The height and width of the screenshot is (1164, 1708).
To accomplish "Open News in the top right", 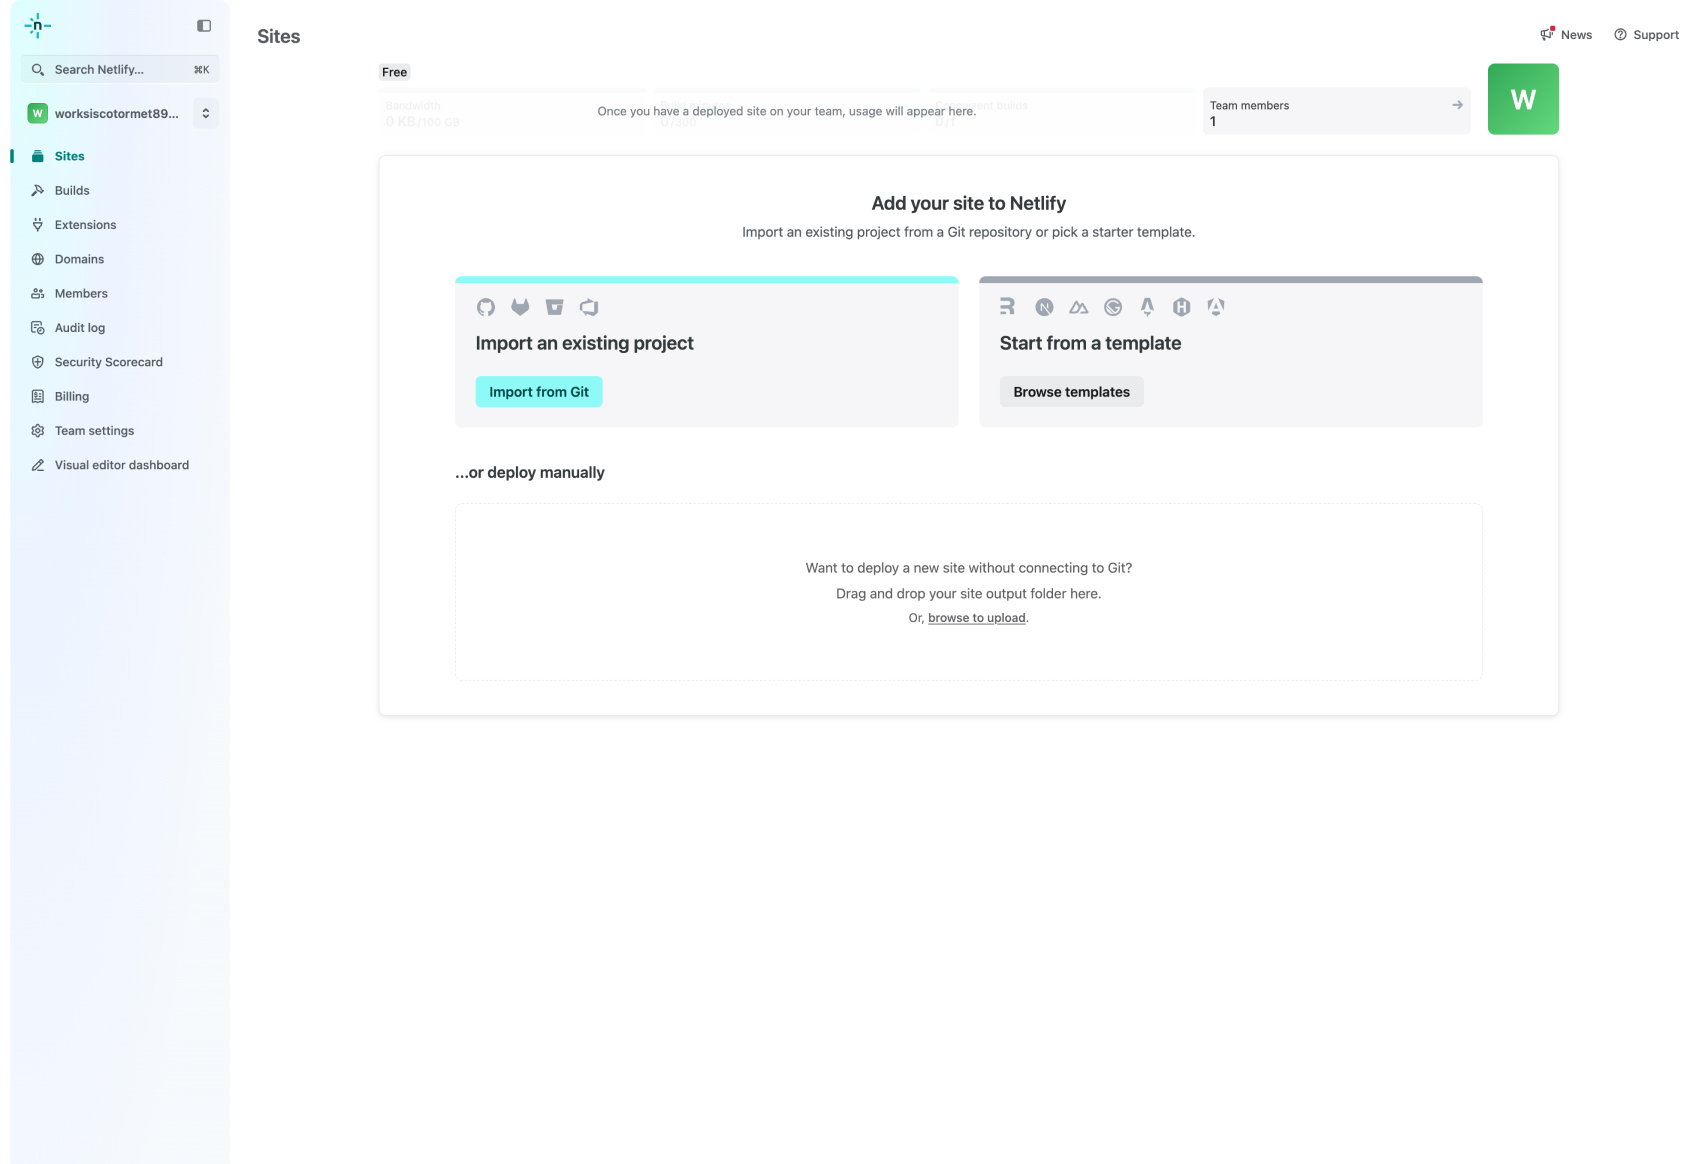I will click(x=1566, y=35).
